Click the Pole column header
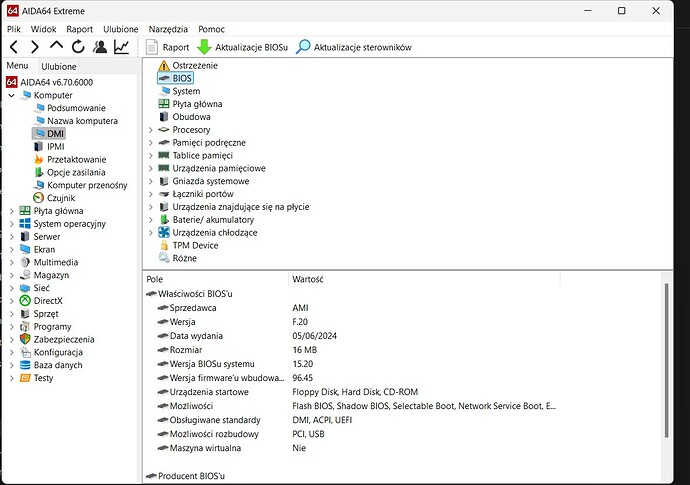Image resolution: width=690 pixels, height=485 pixels. click(x=216, y=279)
